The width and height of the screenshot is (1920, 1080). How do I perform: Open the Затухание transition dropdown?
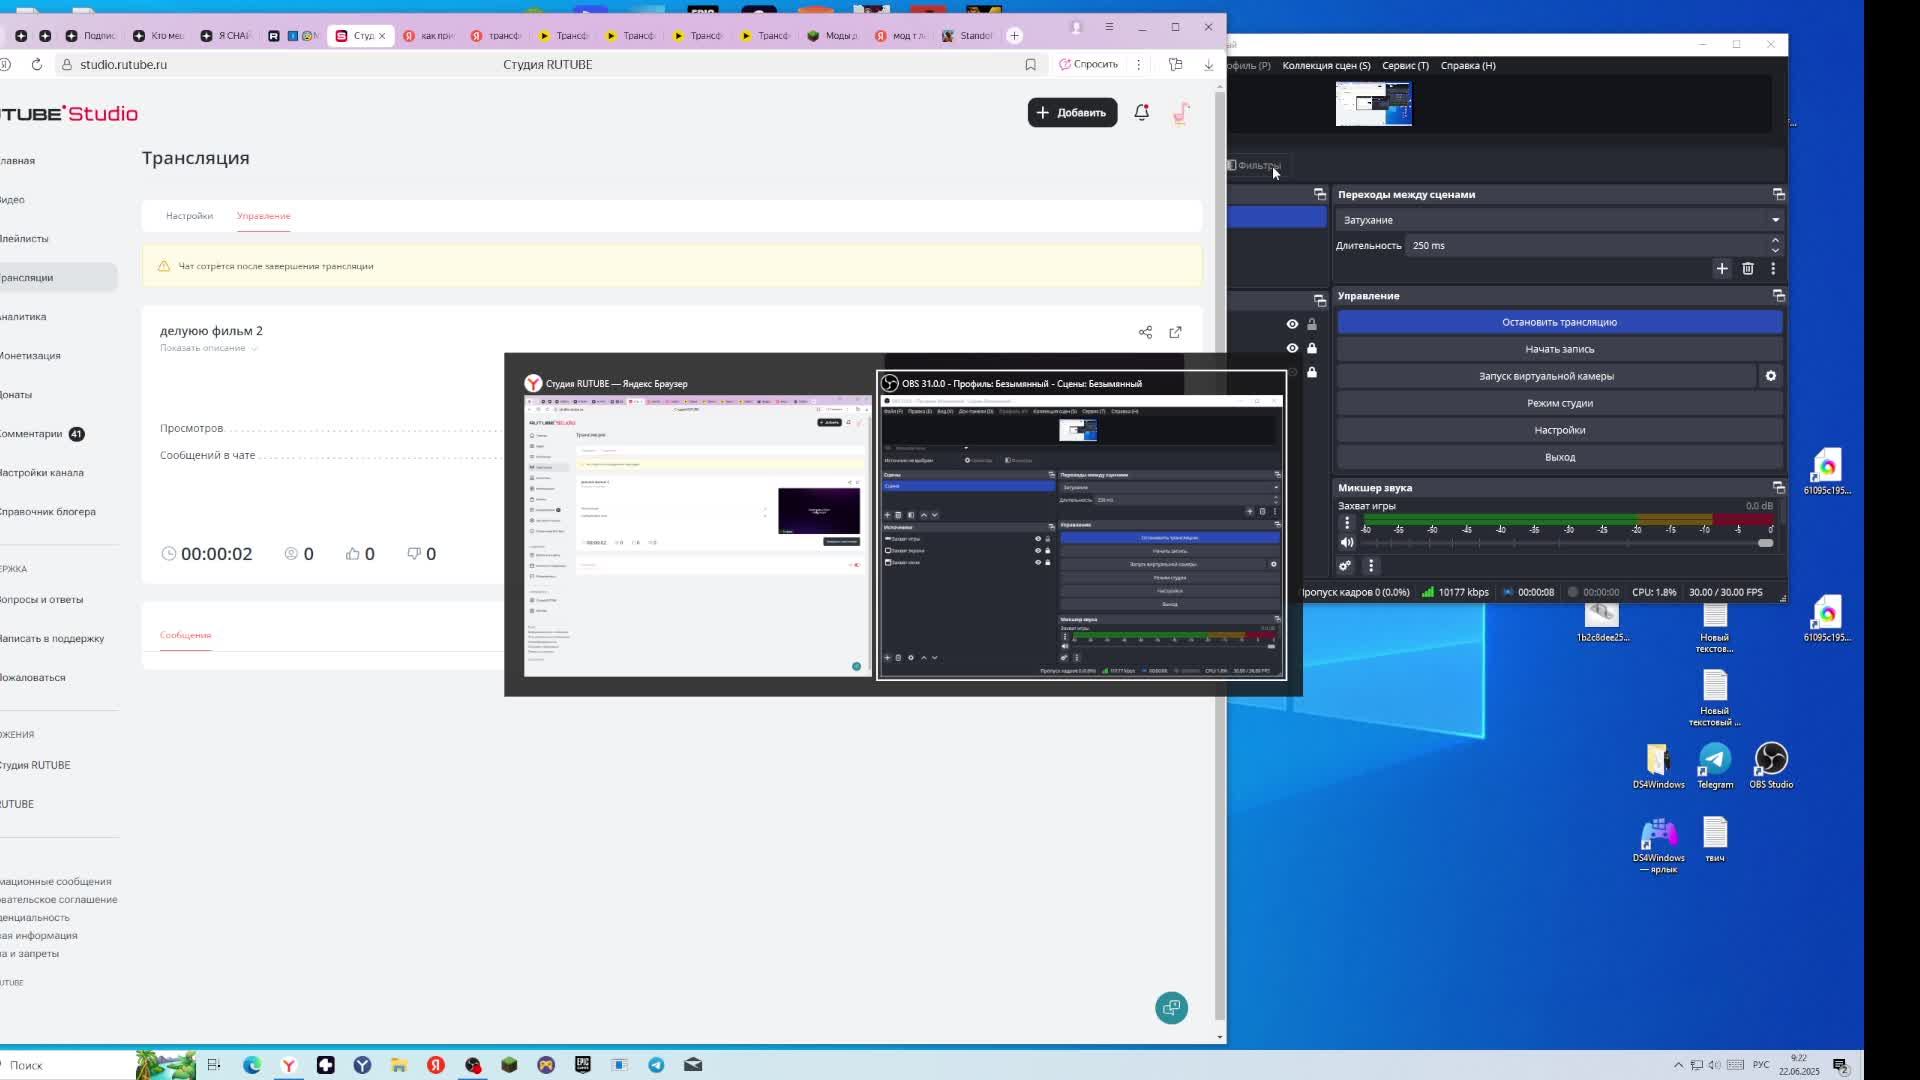tap(1559, 220)
